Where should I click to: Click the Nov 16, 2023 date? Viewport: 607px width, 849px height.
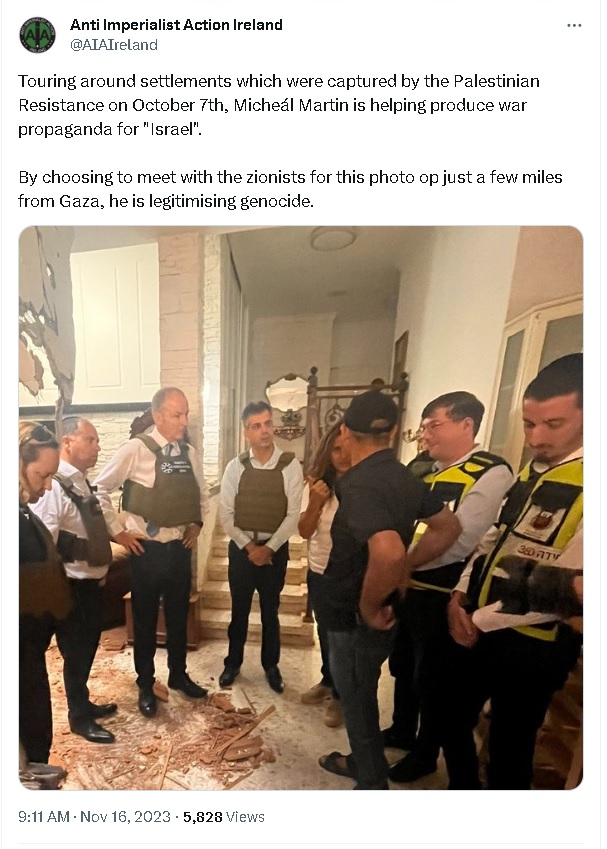pyautogui.click(x=125, y=817)
